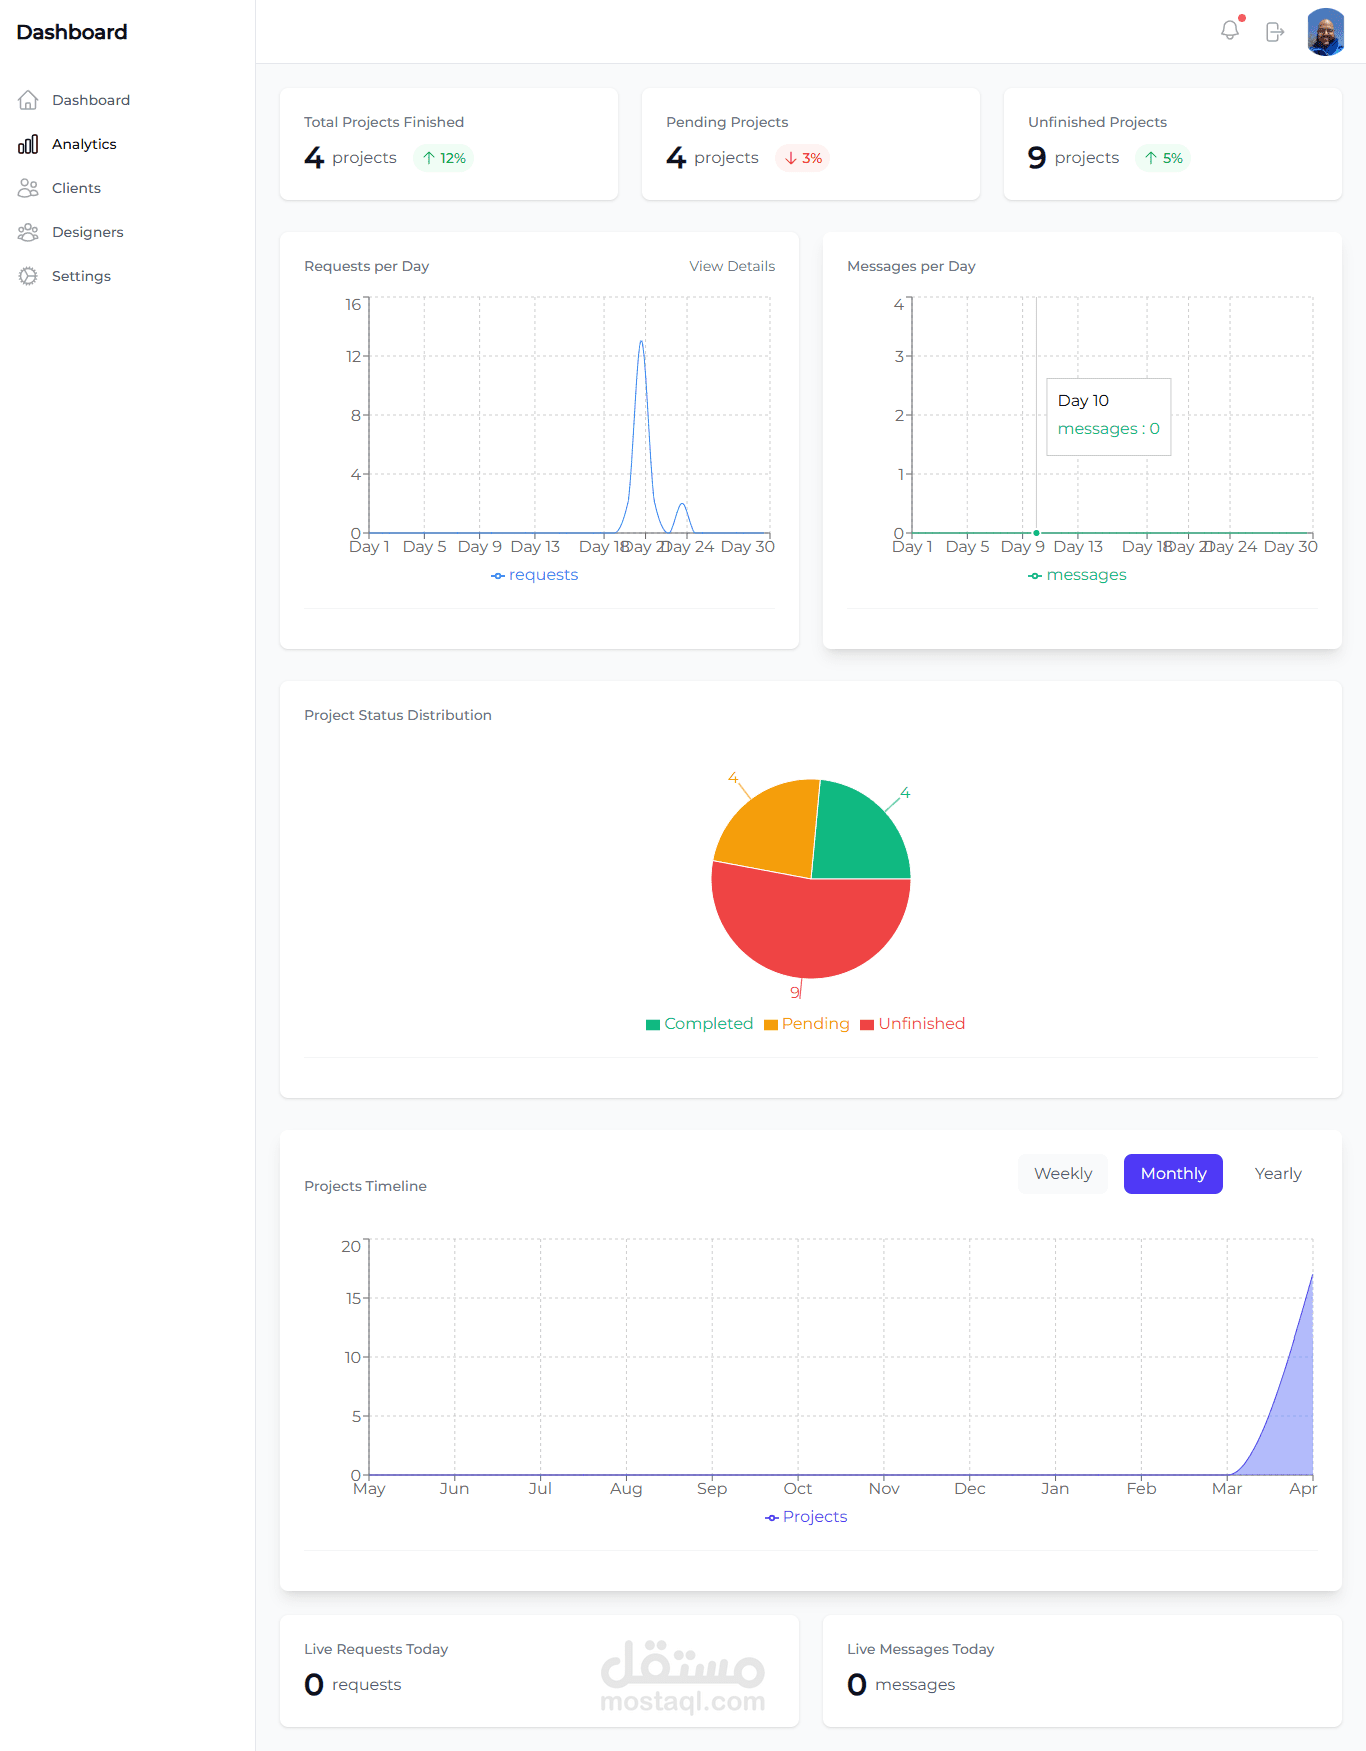Screen dimensions: 1366x1751
Task: Select the Monthly timeline option
Action: coord(1173,1174)
